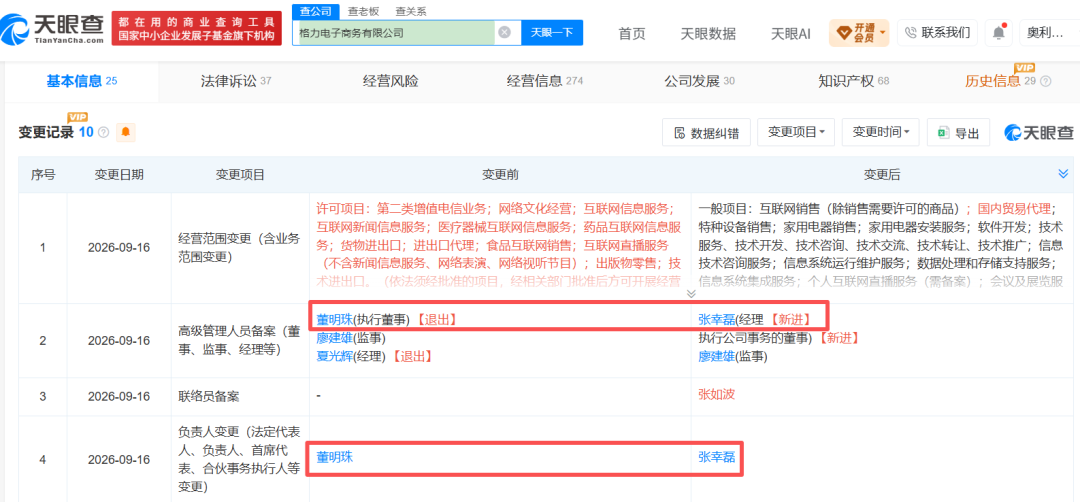Click the 变更项目 column header

[x=240, y=175]
